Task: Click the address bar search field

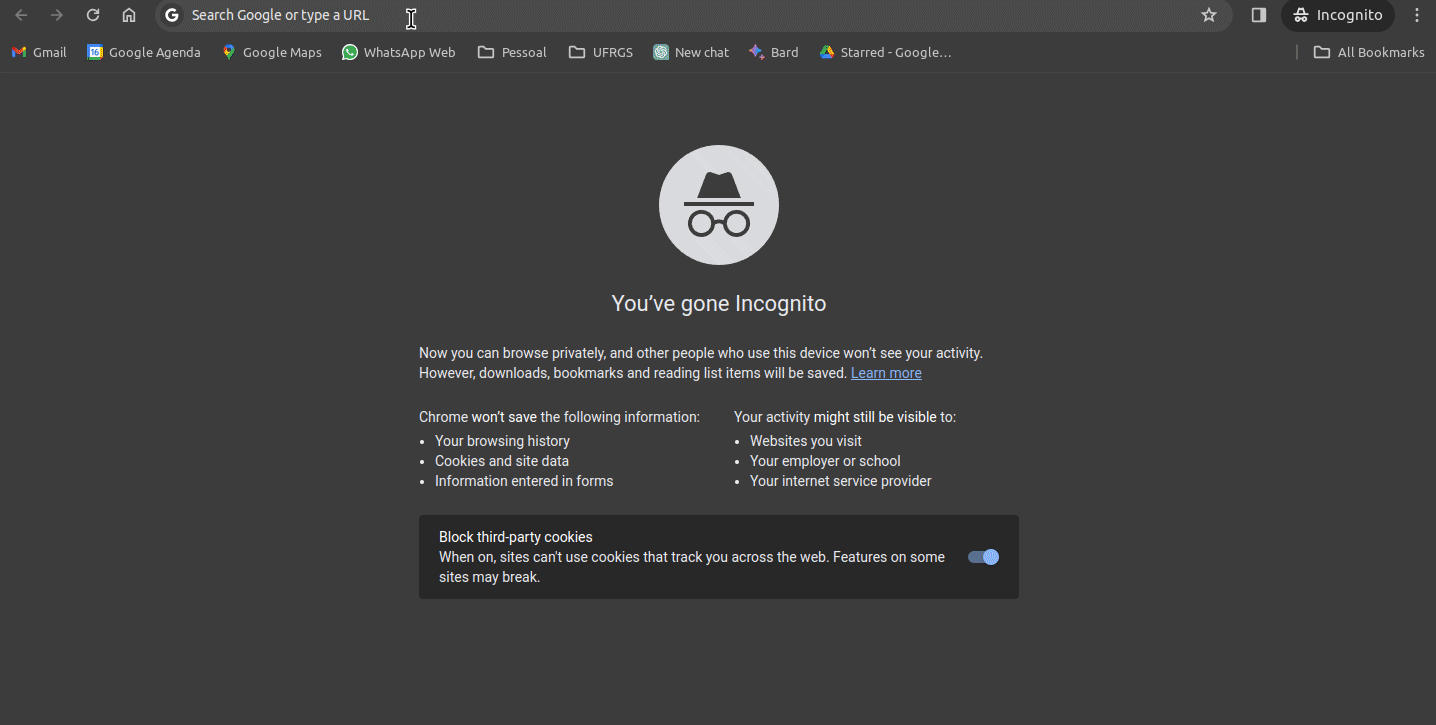Action: (680, 15)
